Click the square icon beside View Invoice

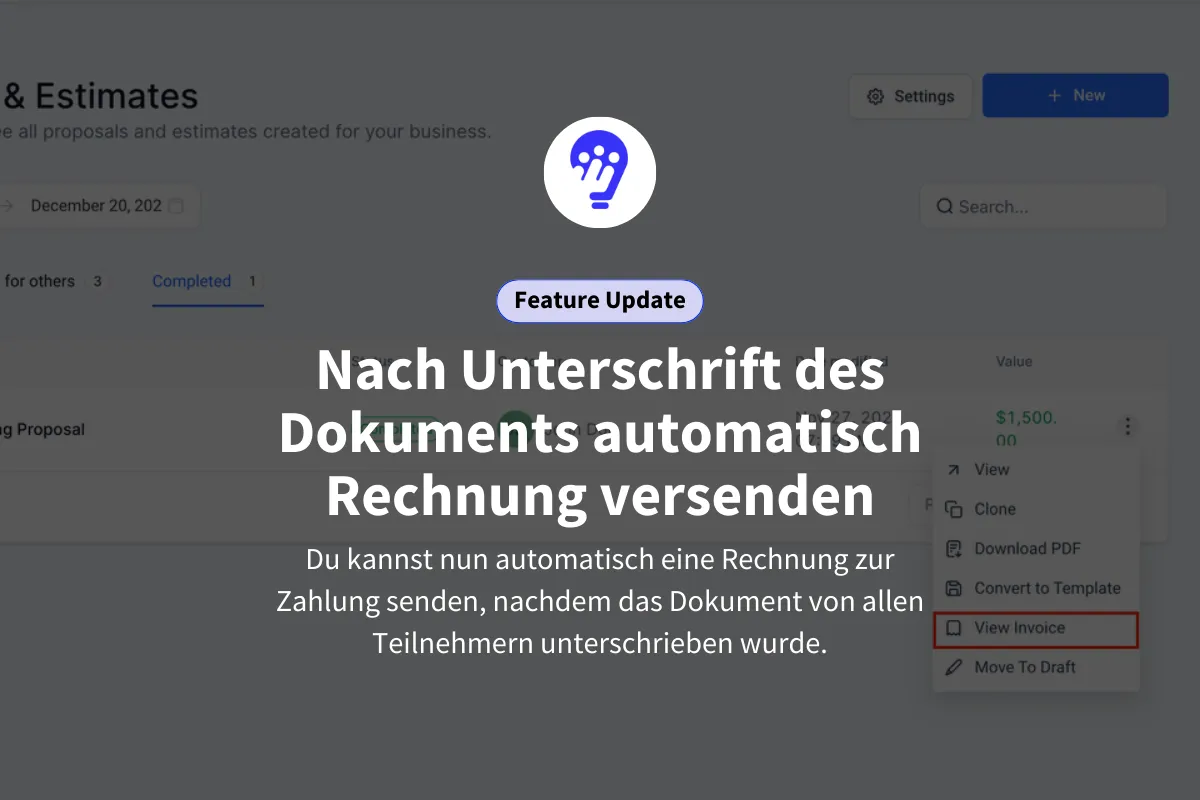tap(954, 628)
